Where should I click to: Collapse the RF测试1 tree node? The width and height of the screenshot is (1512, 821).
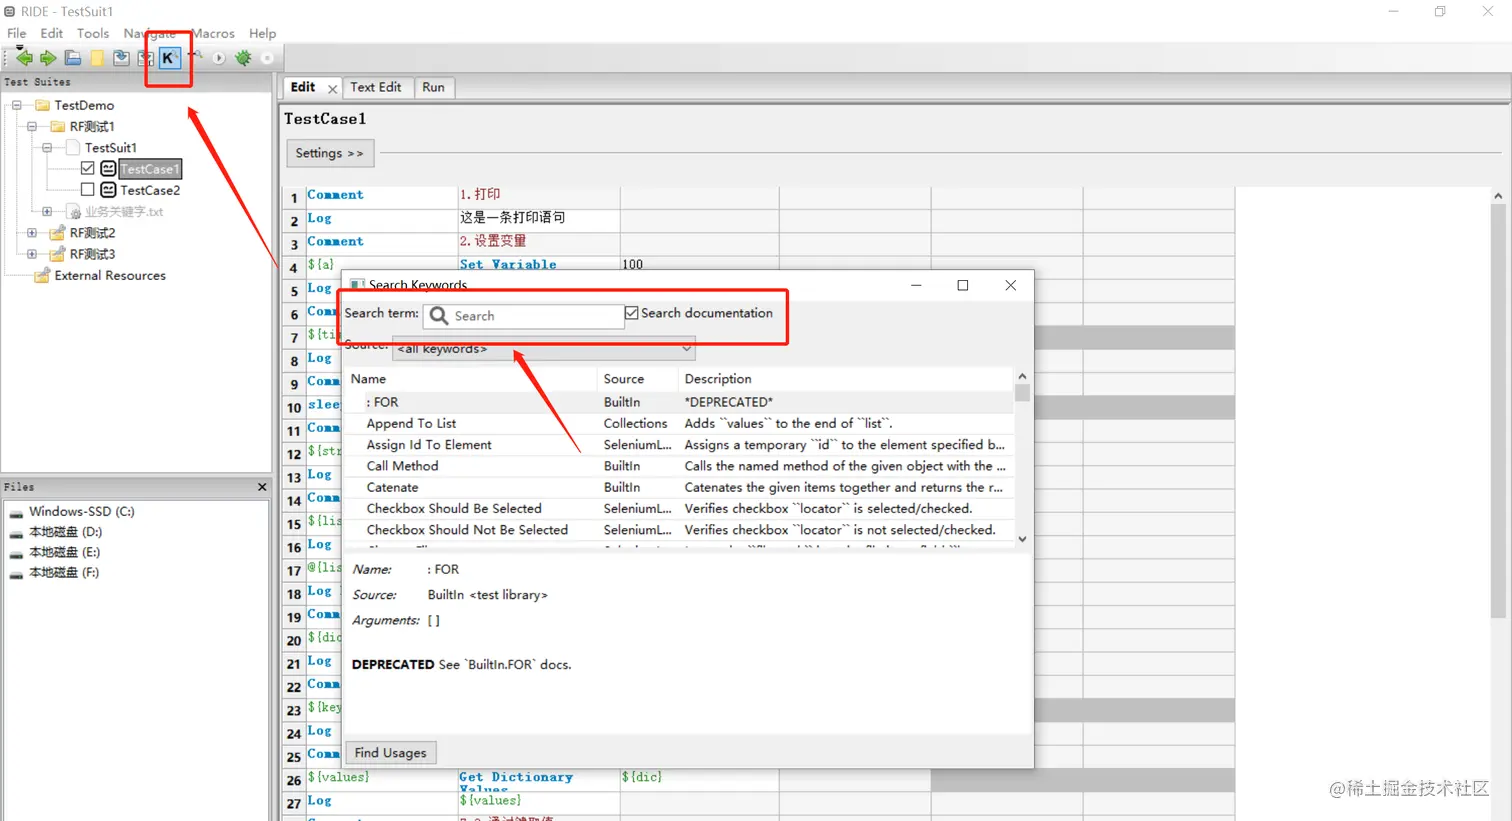pos(32,126)
